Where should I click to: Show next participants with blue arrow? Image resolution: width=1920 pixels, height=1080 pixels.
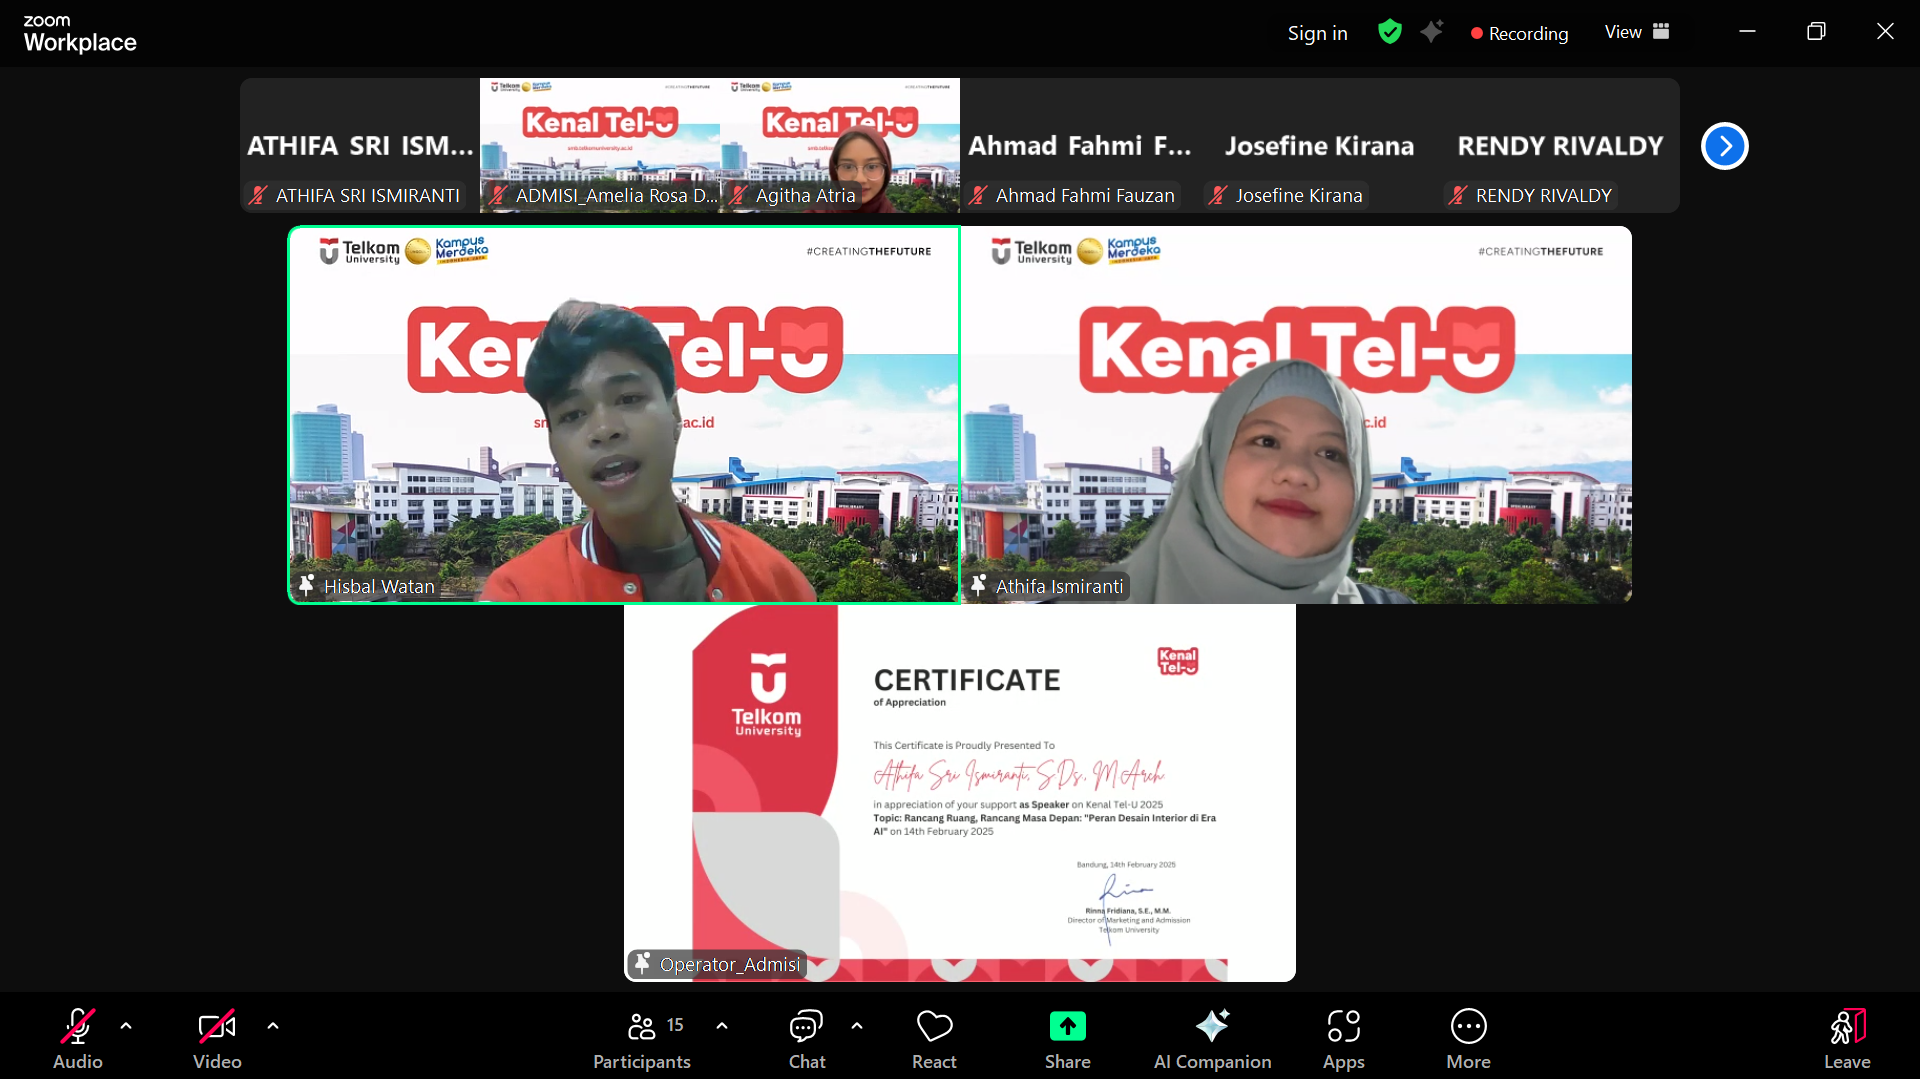coord(1724,146)
